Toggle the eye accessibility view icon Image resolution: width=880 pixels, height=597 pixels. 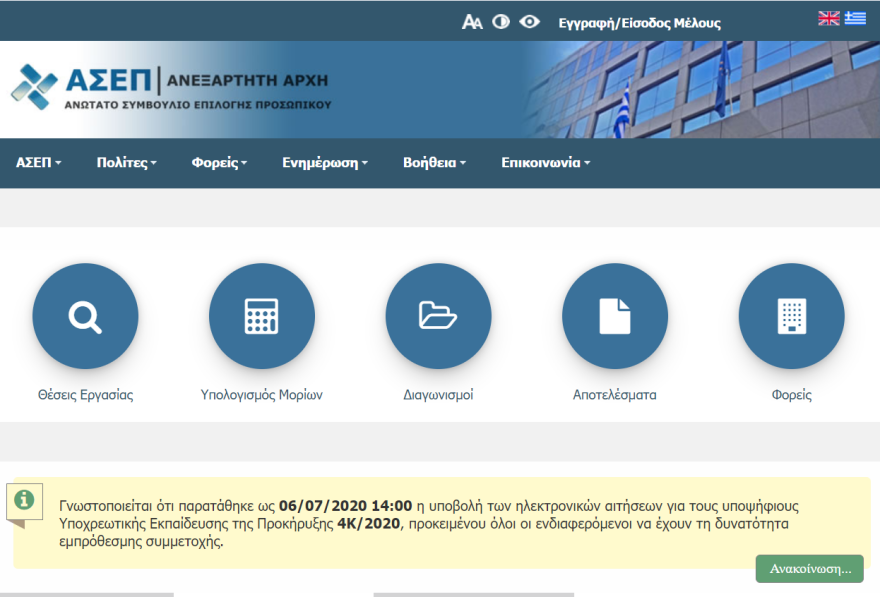[x=529, y=22]
